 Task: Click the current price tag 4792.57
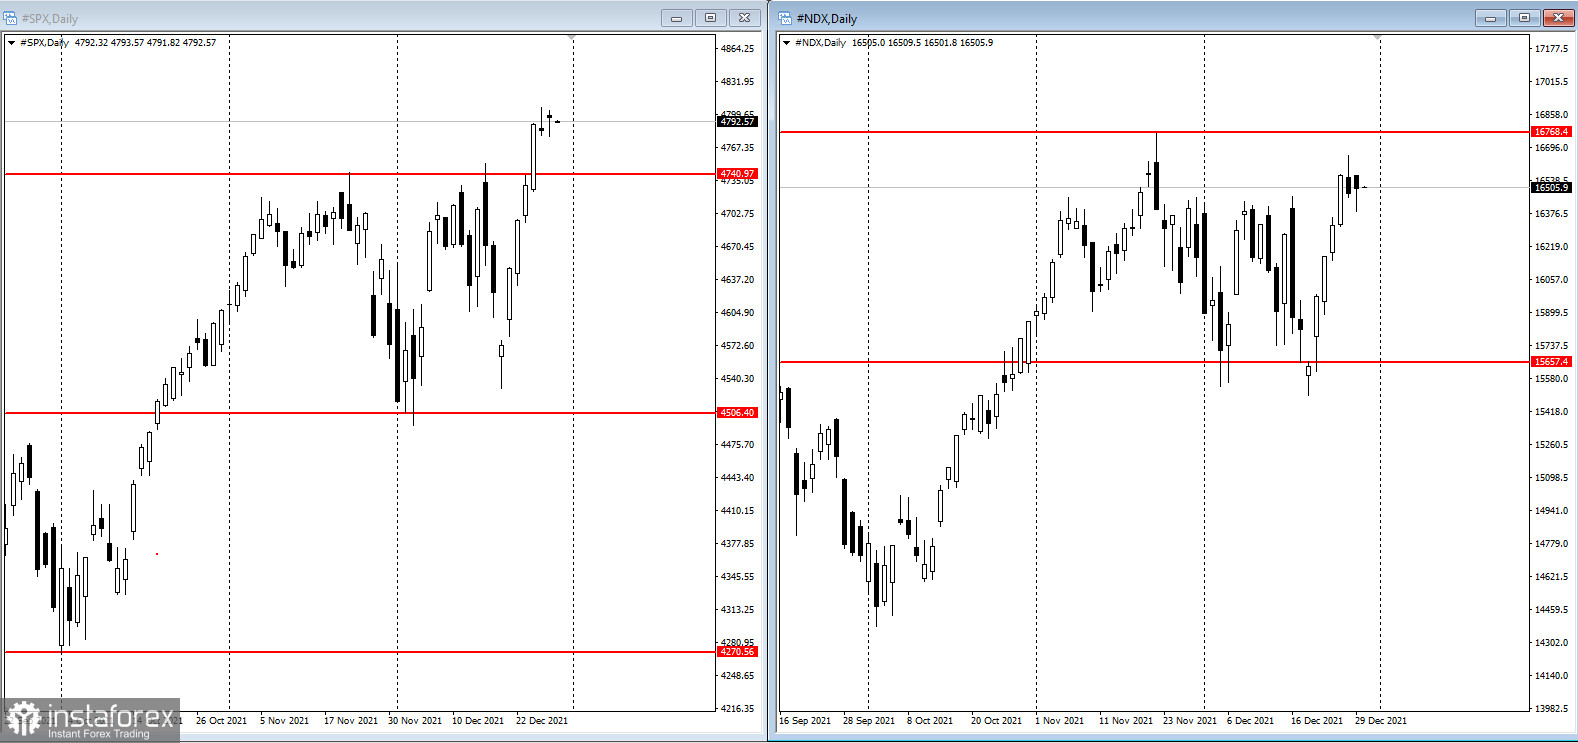(x=737, y=122)
